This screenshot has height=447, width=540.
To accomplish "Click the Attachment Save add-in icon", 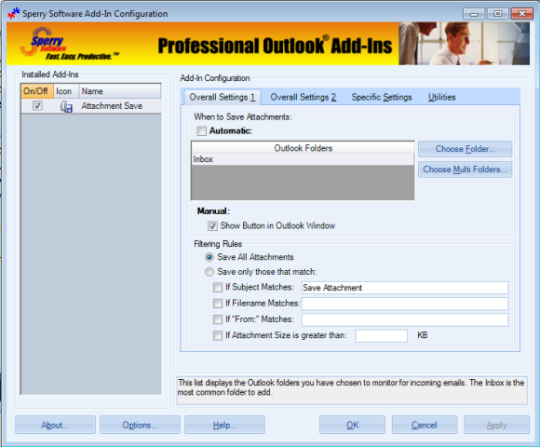I will click(66, 106).
